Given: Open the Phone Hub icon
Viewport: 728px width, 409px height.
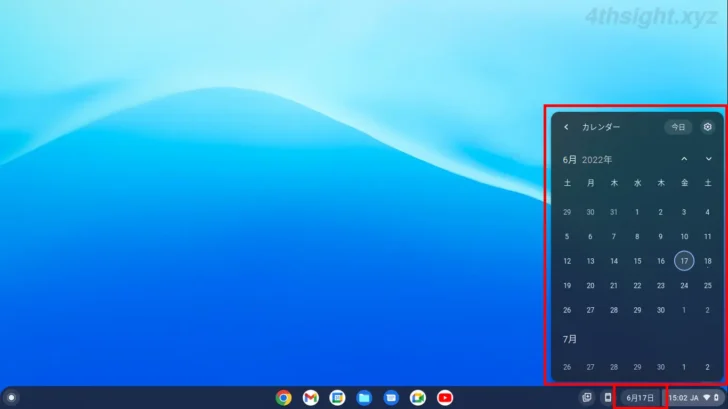Looking at the screenshot, I should (x=607, y=397).
